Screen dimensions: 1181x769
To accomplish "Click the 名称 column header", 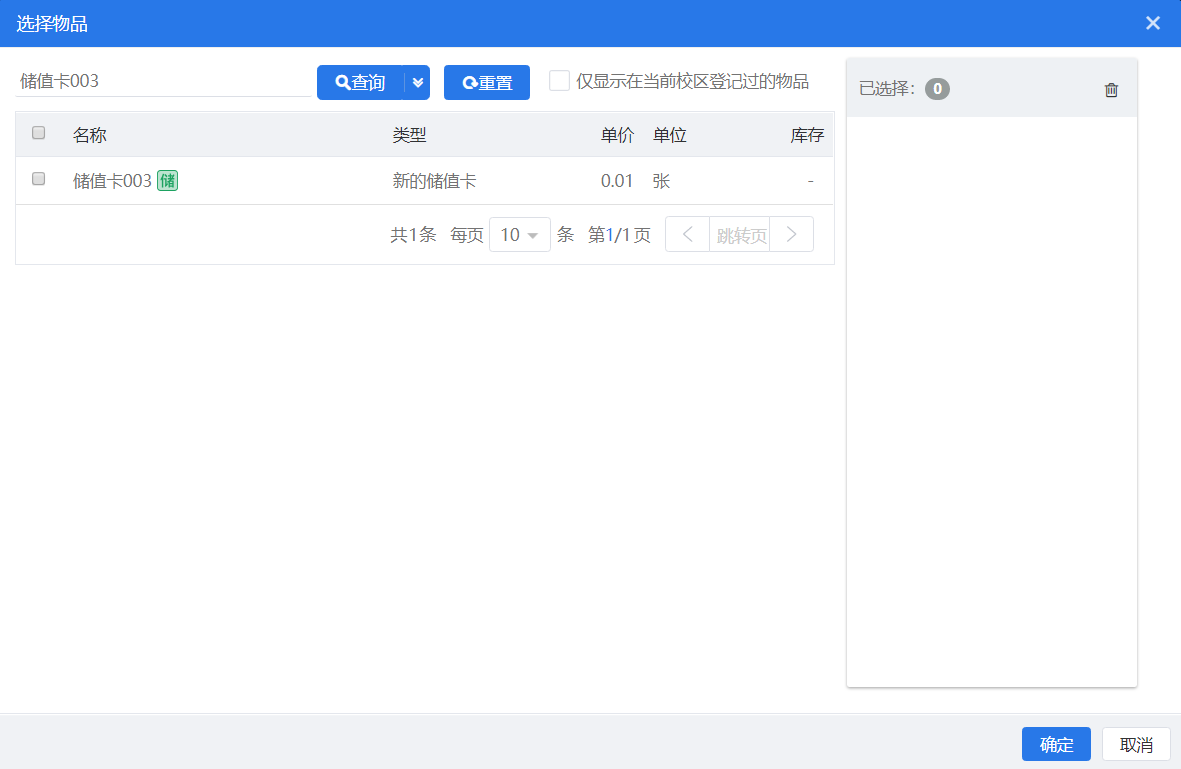I will tap(90, 135).
